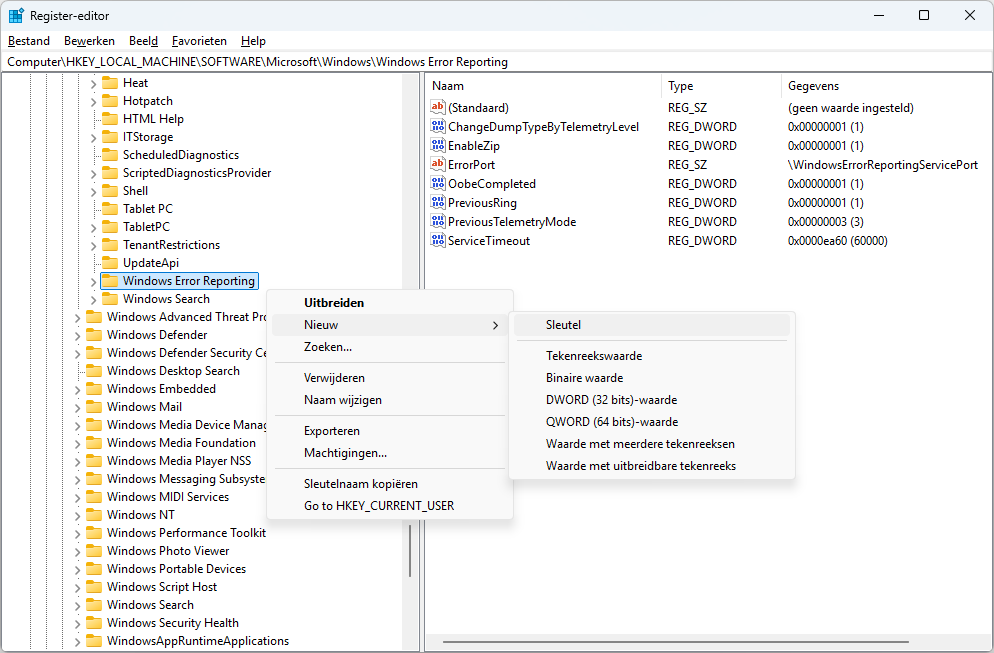Open the Beeld menu
This screenshot has height=653, width=994.
coord(143,41)
